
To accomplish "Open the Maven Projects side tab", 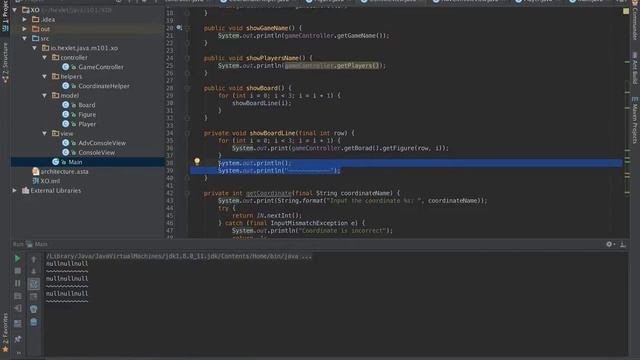I will (635, 121).
